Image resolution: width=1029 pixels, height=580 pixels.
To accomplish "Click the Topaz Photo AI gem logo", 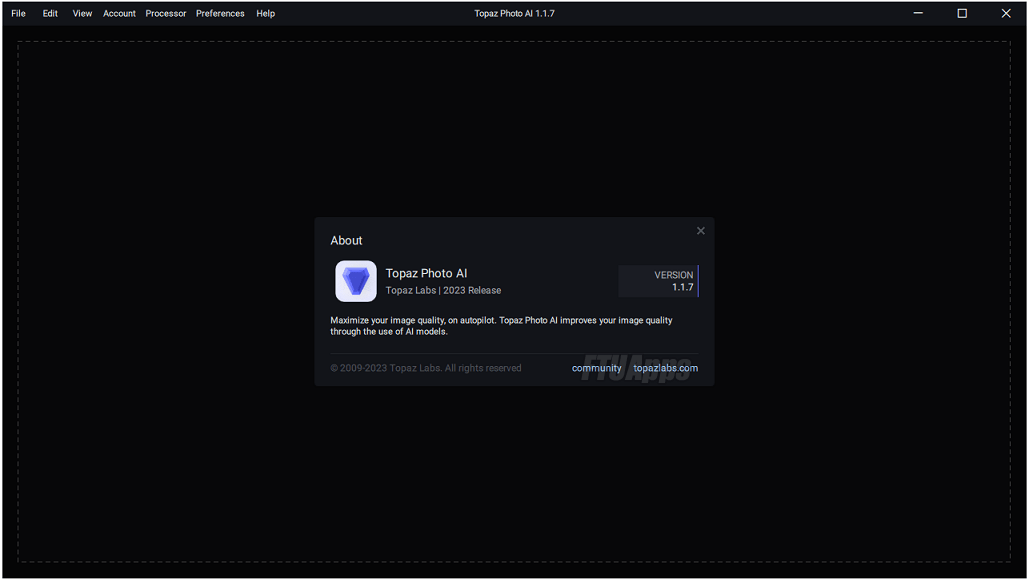I will coord(356,281).
